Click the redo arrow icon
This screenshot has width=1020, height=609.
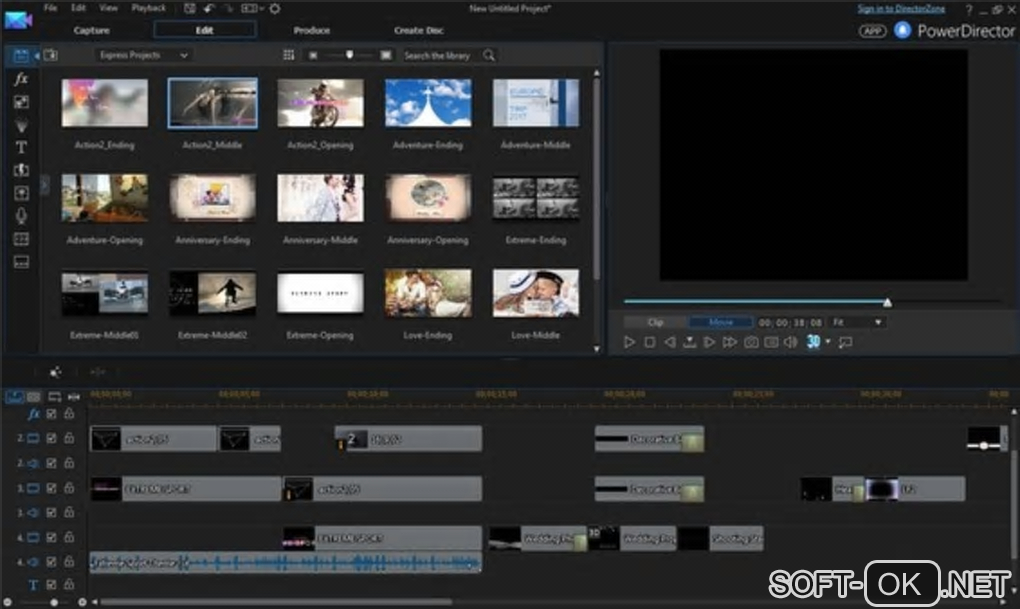(x=228, y=8)
